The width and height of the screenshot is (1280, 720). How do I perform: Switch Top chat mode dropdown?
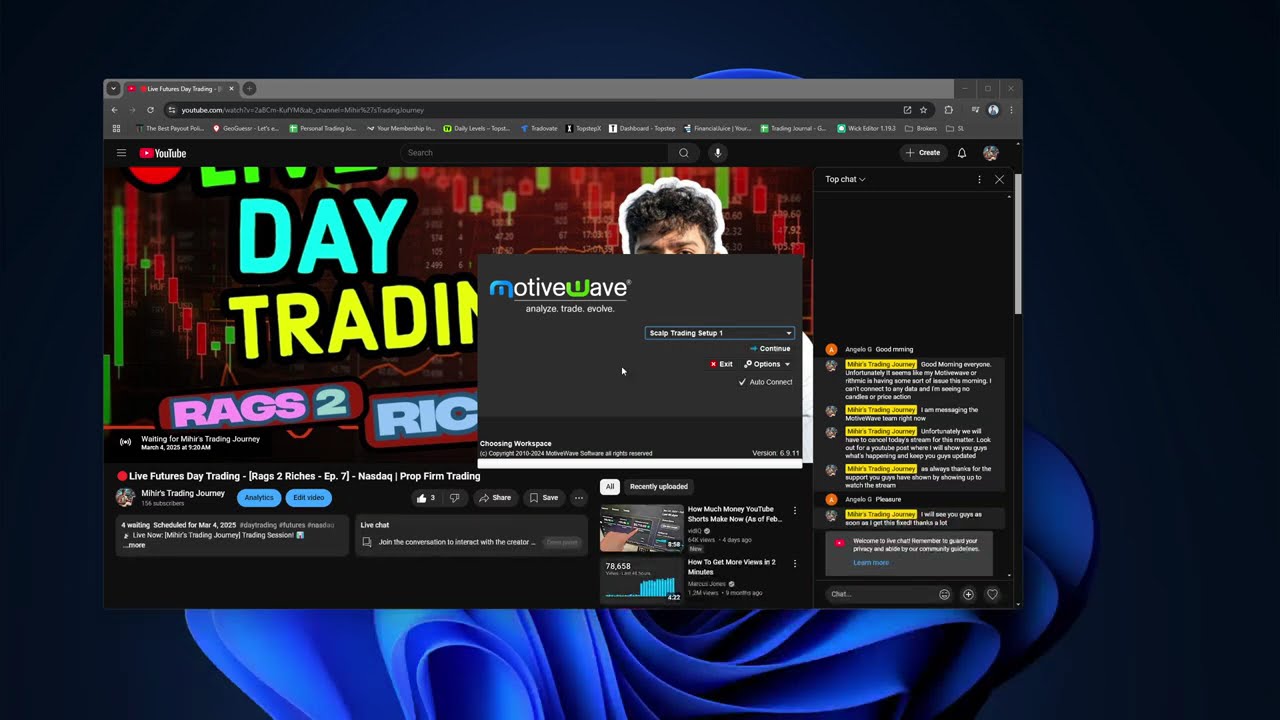[845, 179]
